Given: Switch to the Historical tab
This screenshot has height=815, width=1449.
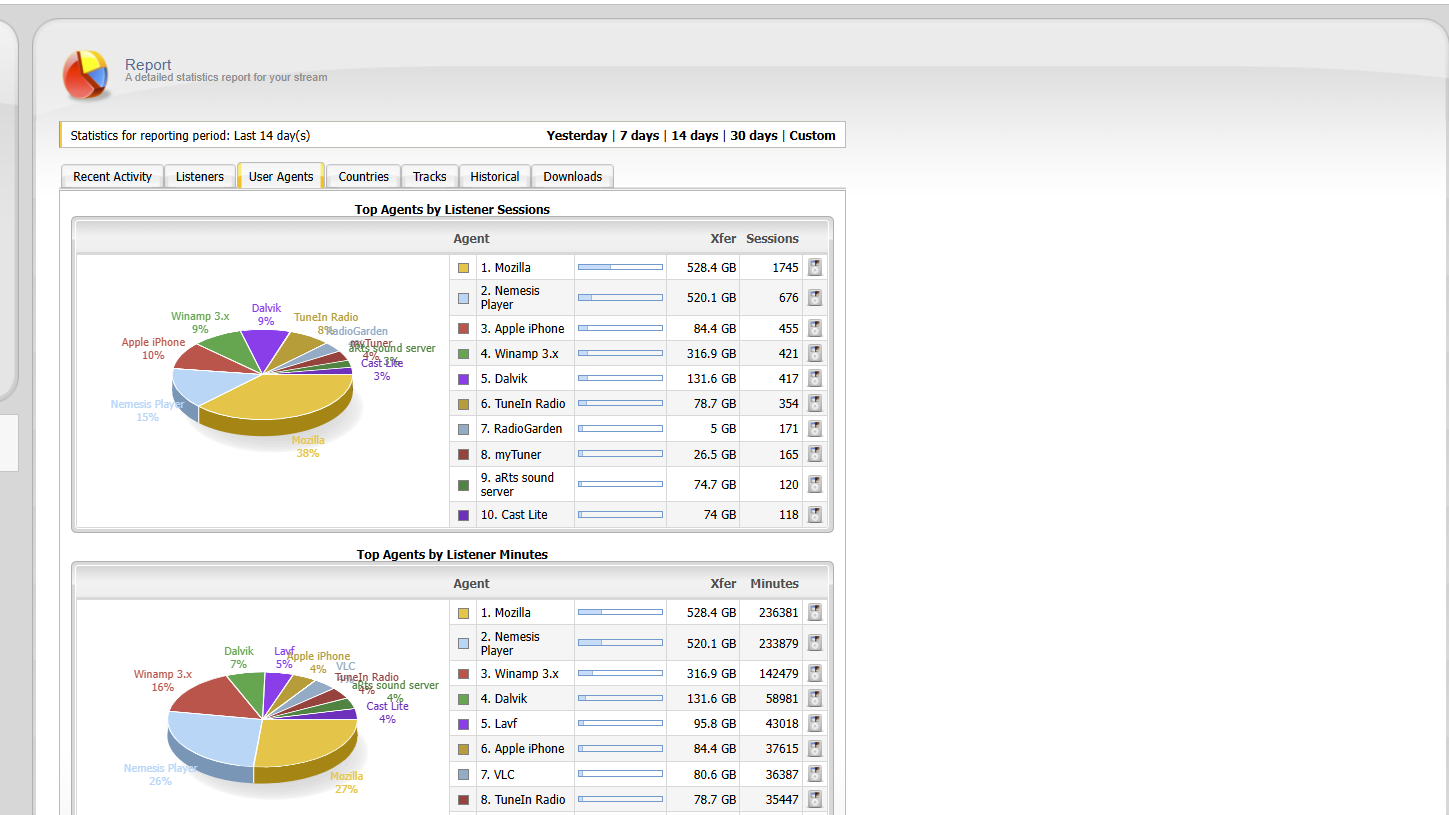Looking at the screenshot, I should coord(494,176).
